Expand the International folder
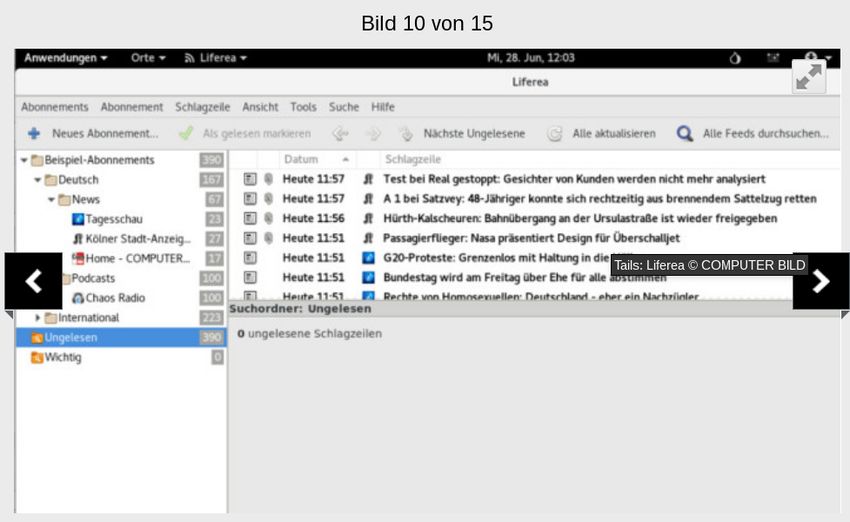Image resolution: width=850 pixels, height=522 pixels. point(37,318)
